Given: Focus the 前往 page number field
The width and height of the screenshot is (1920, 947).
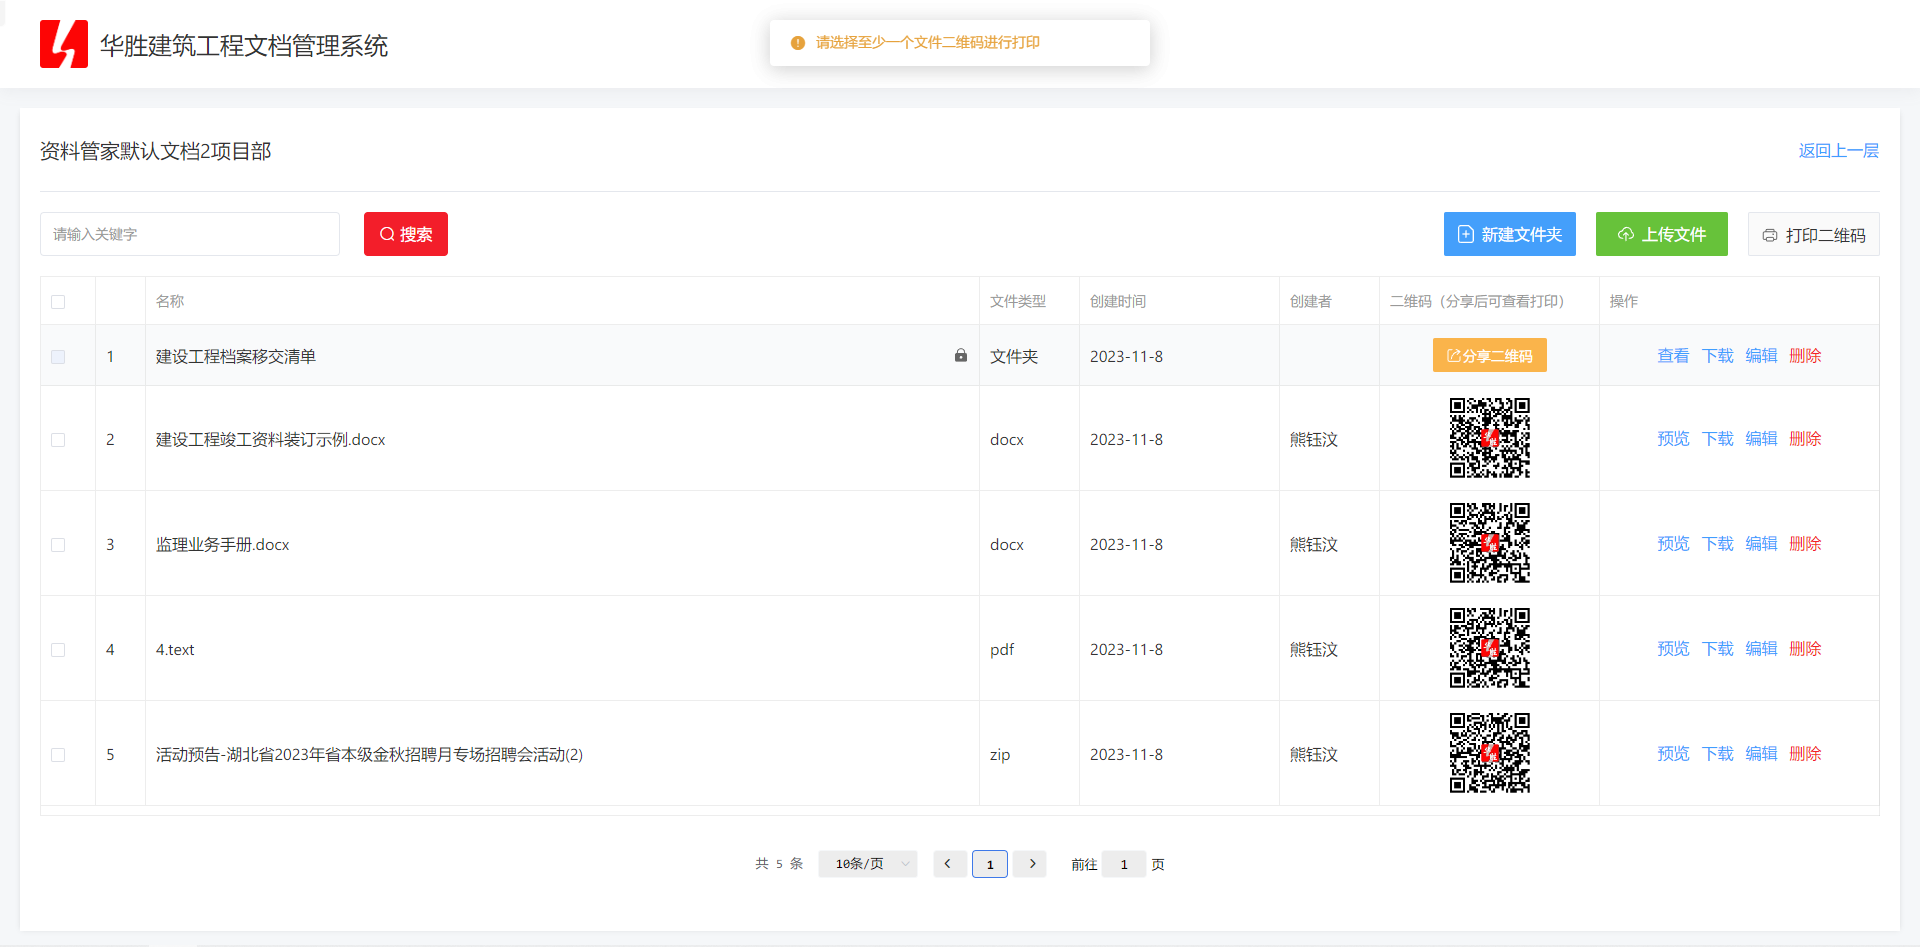Looking at the screenshot, I should click(1124, 864).
